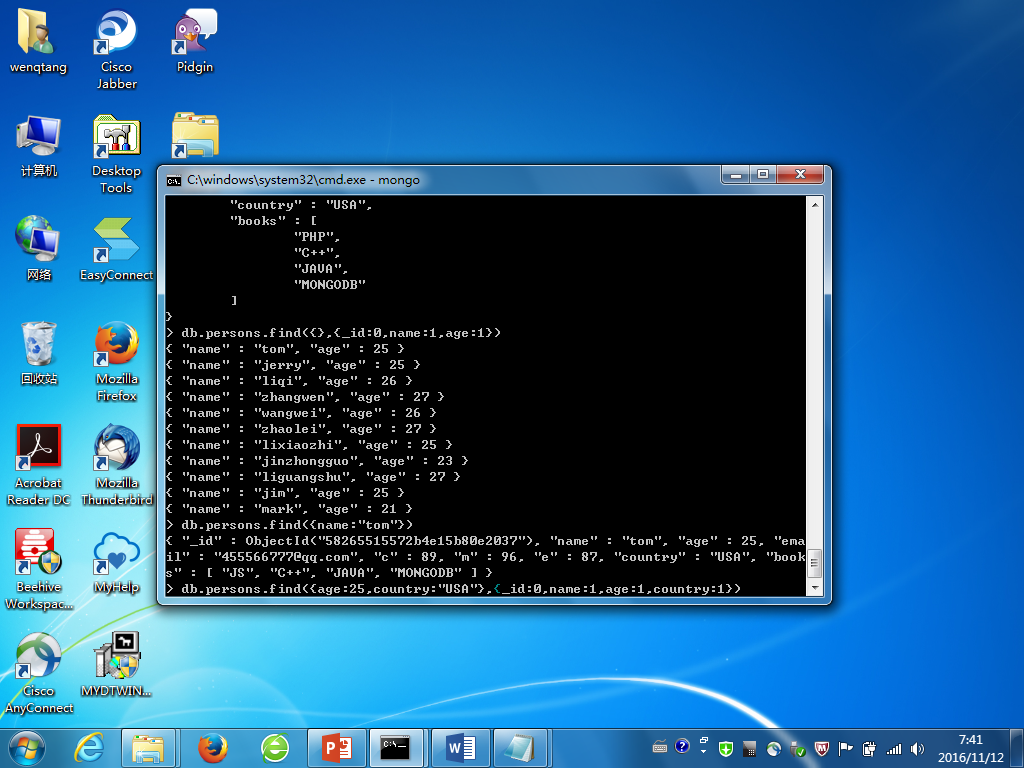Switch to Word in the taskbar
Image resolution: width=1024 pixels, height=768 pixels.
coord(461,747)
